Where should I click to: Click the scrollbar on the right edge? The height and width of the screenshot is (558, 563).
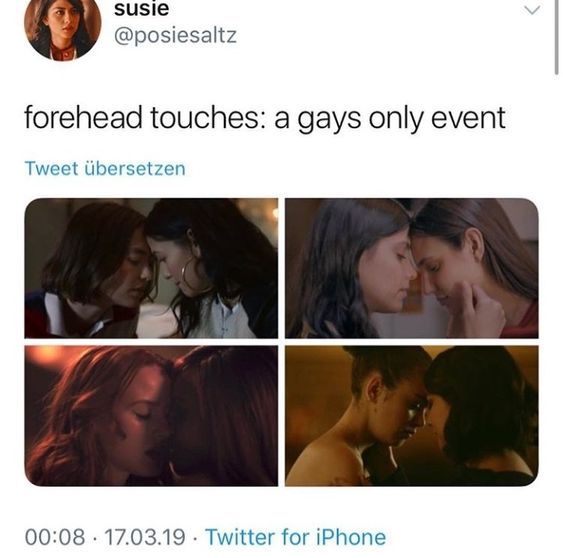557,36
